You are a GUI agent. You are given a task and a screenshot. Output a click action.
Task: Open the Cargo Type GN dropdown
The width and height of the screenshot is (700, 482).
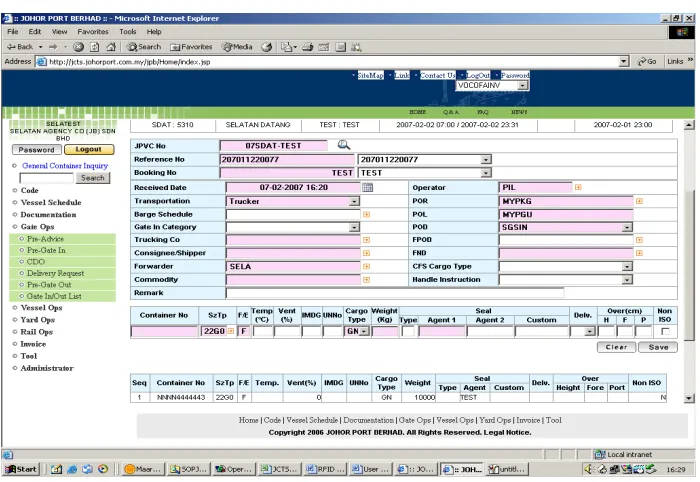click(364, 331)
